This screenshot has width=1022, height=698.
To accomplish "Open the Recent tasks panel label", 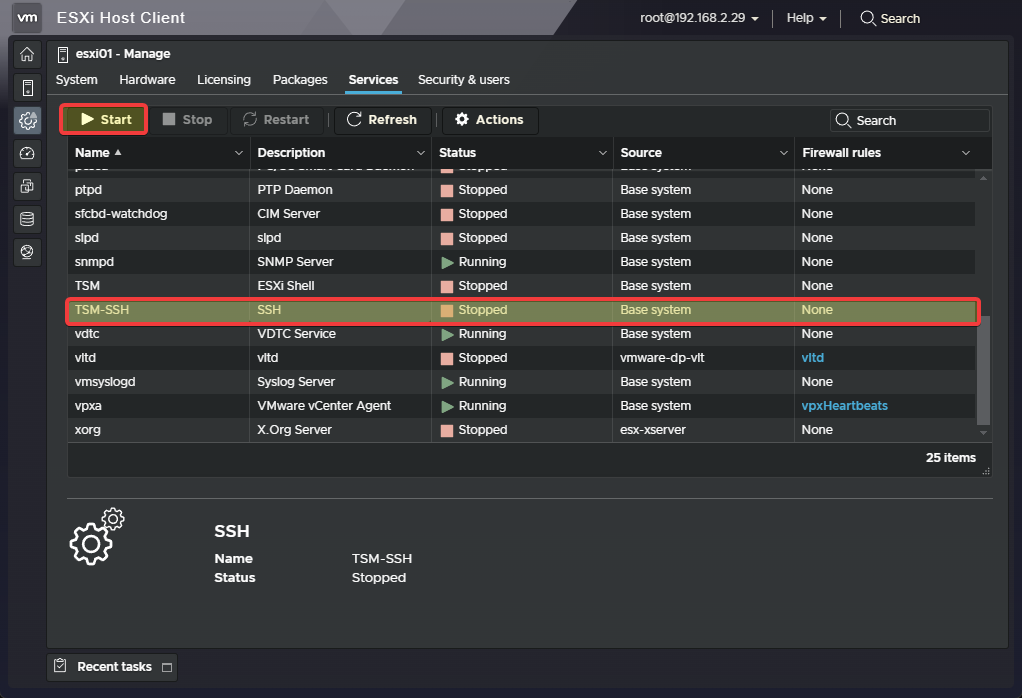I will [114, 667].
